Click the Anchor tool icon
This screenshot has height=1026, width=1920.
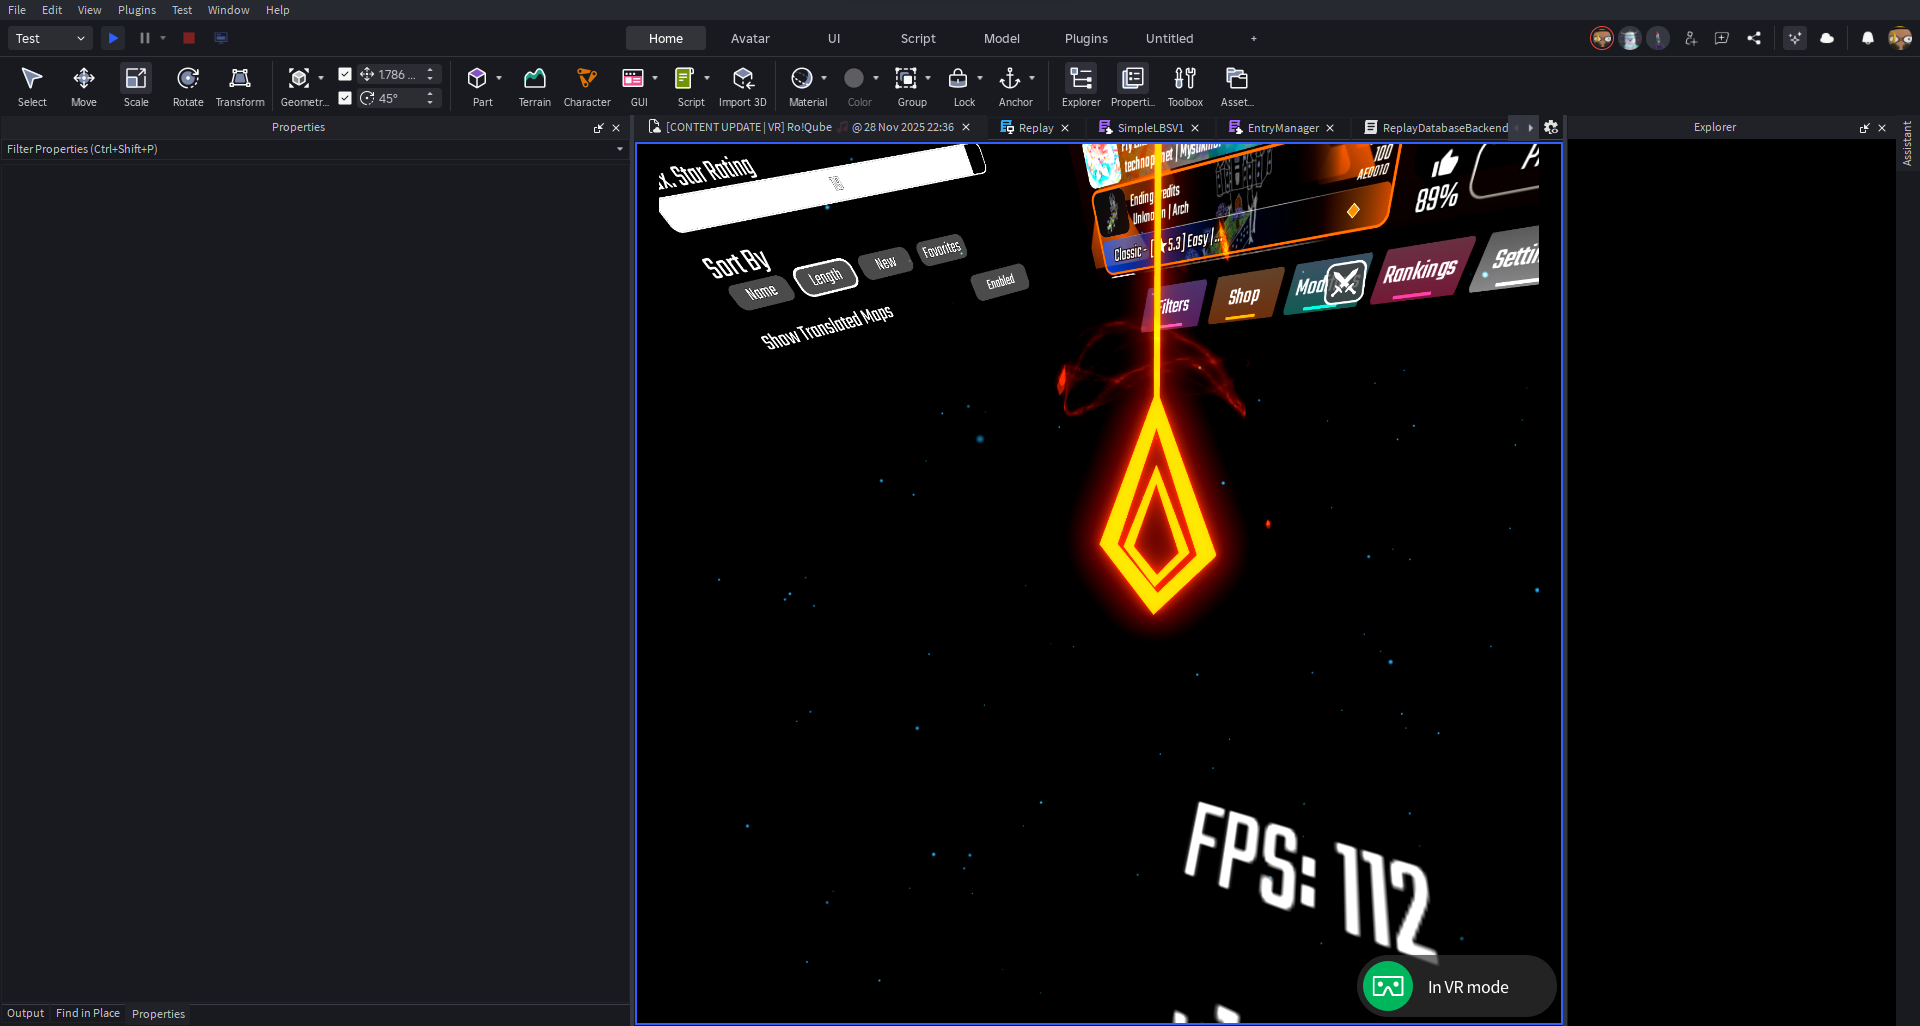point(1010,80)
